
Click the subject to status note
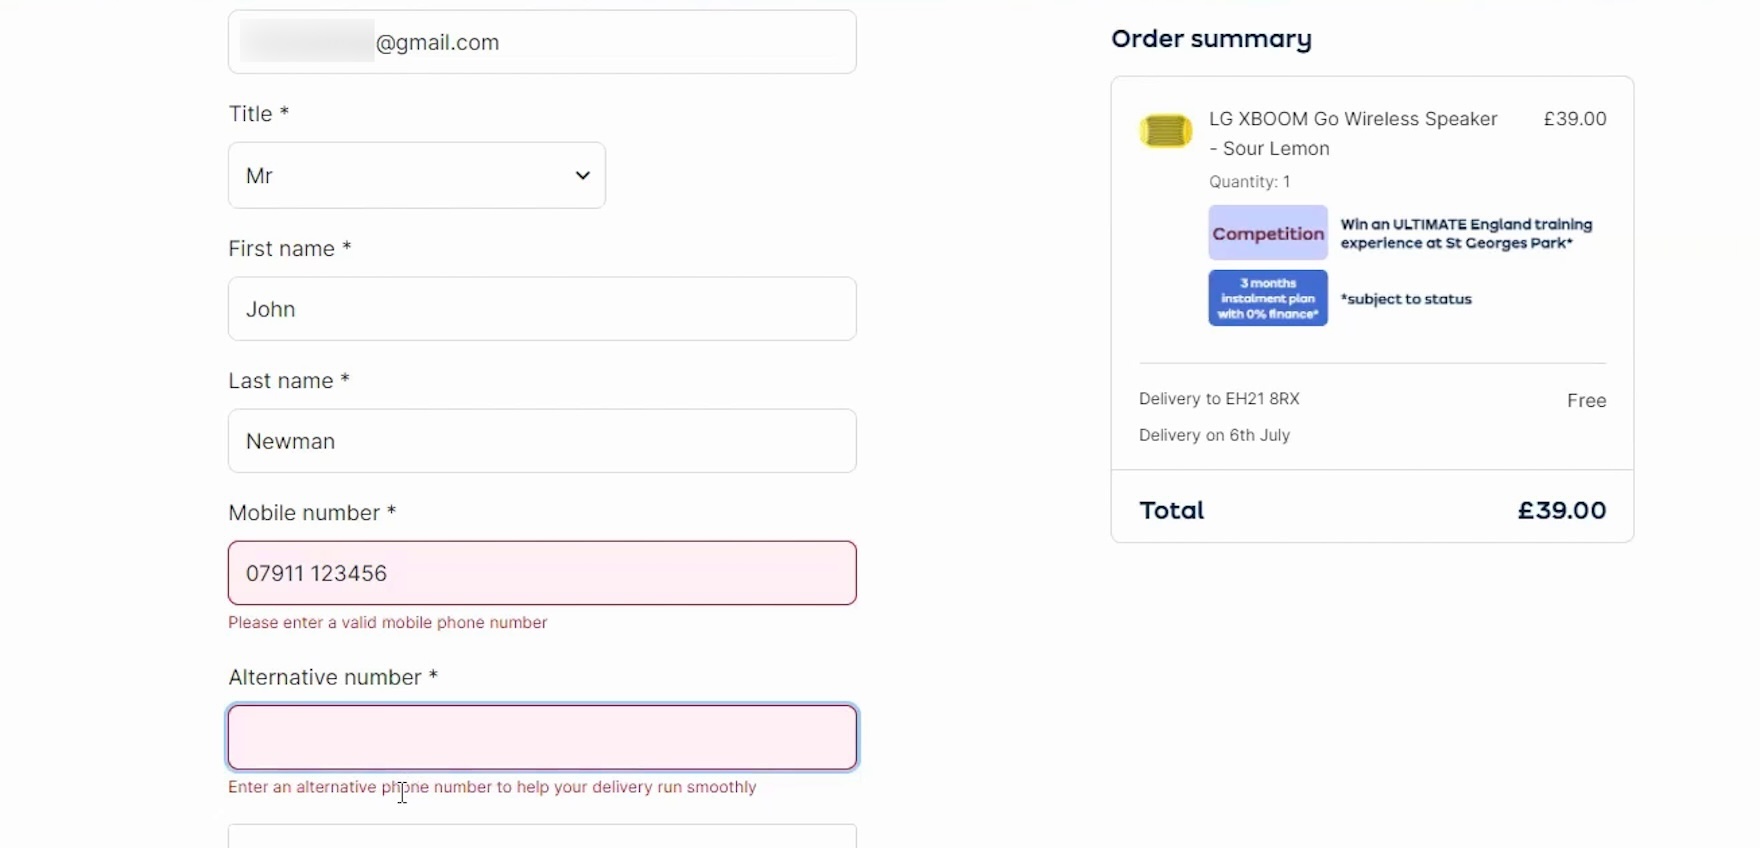pos(1406,299)
